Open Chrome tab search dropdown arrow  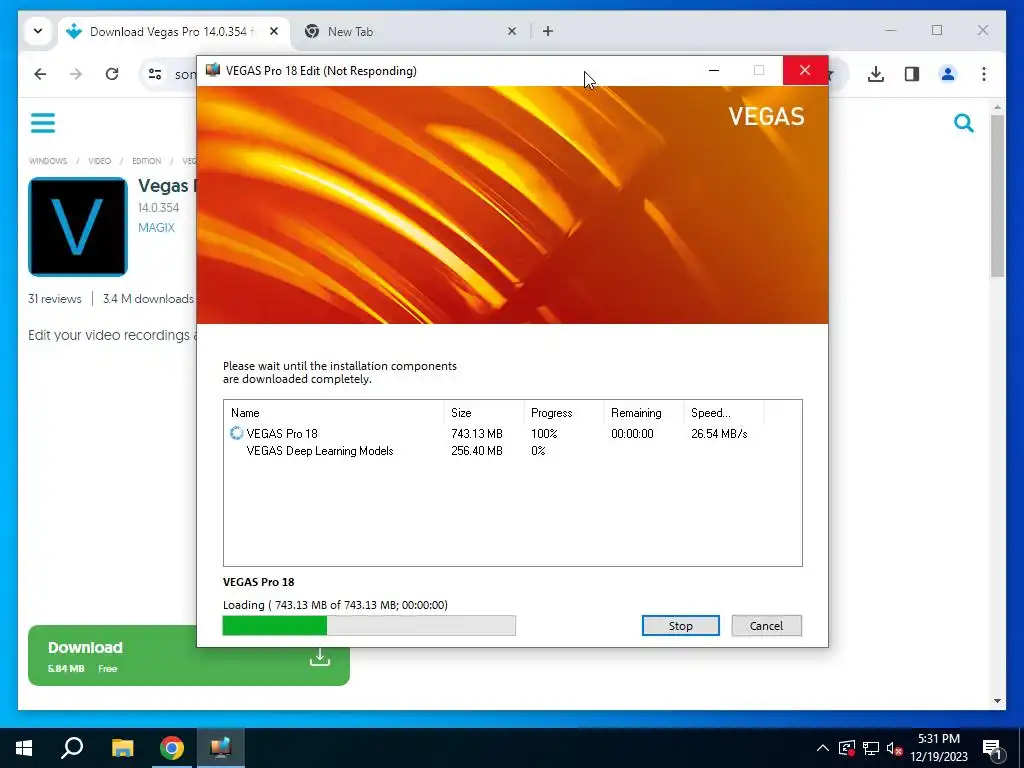pyautogui.click(x=38, y=31)
